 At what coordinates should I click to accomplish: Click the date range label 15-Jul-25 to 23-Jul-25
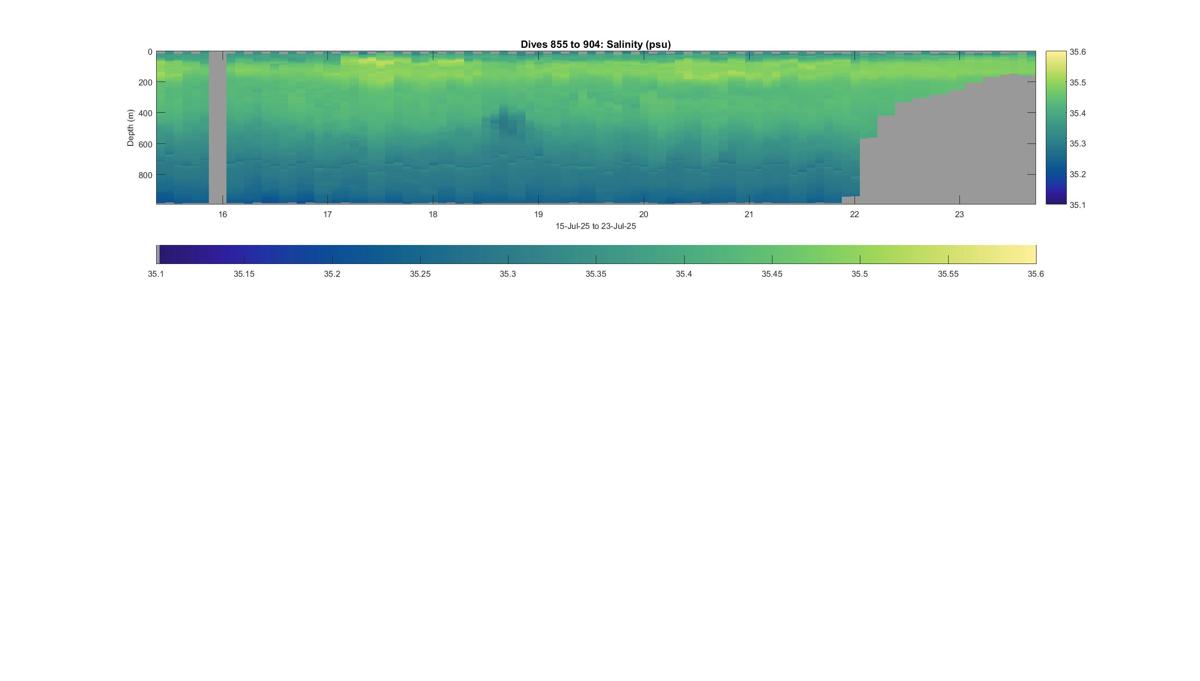click(x=596, y=226)
